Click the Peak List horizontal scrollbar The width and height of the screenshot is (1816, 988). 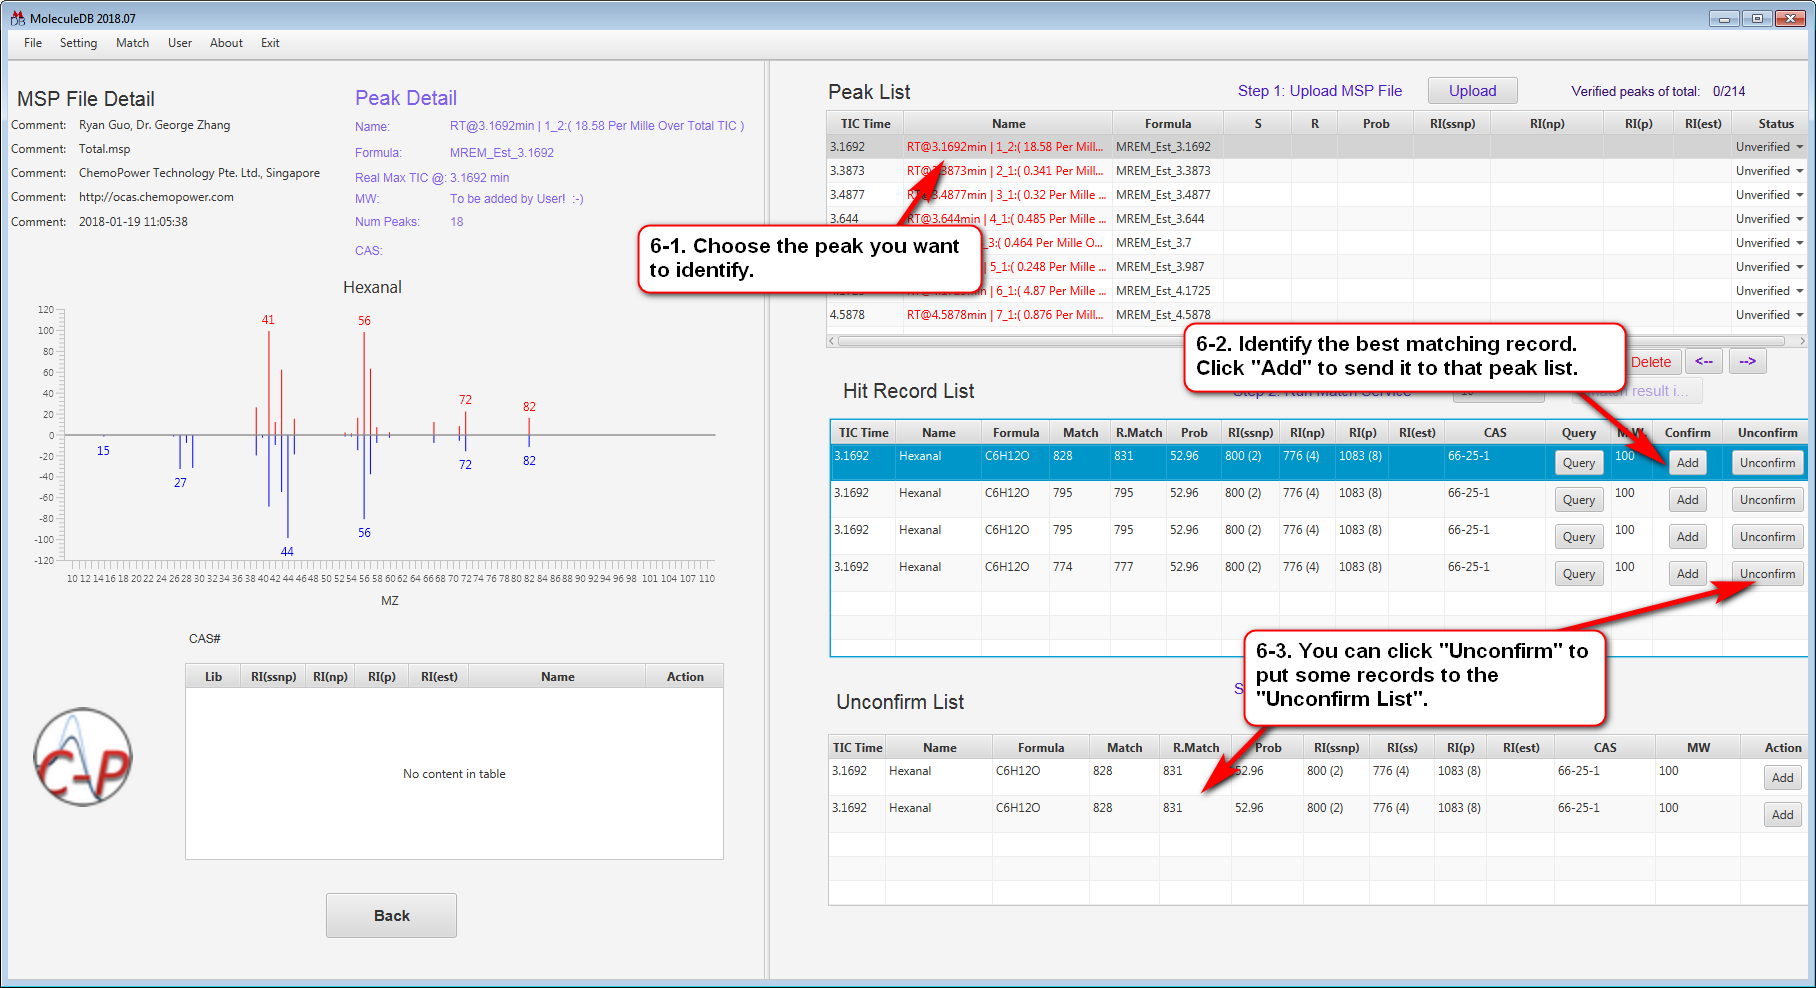pyautogui.click(x=1000, y=341)
